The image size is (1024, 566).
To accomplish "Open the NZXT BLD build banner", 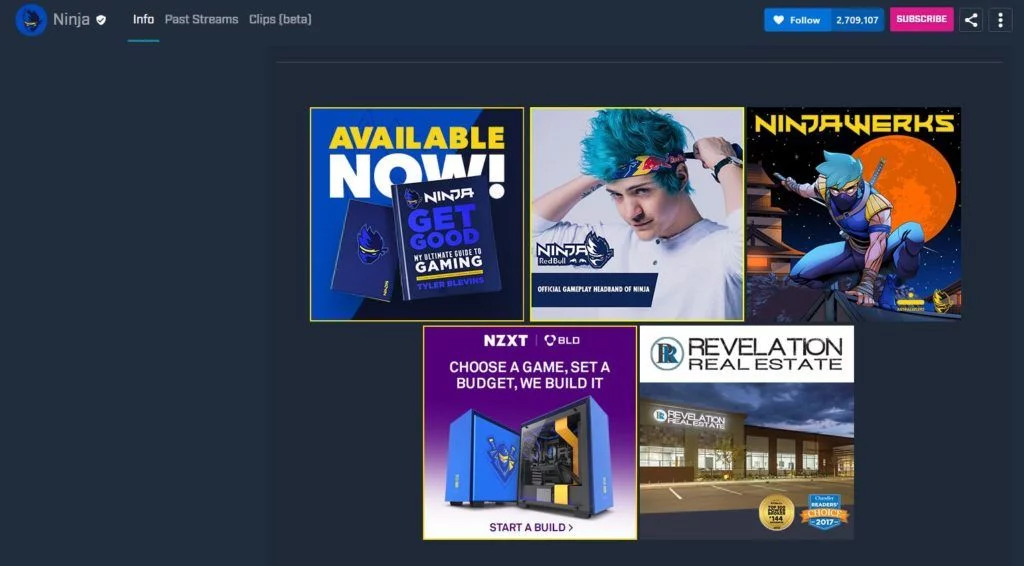I will coord(530,433).
